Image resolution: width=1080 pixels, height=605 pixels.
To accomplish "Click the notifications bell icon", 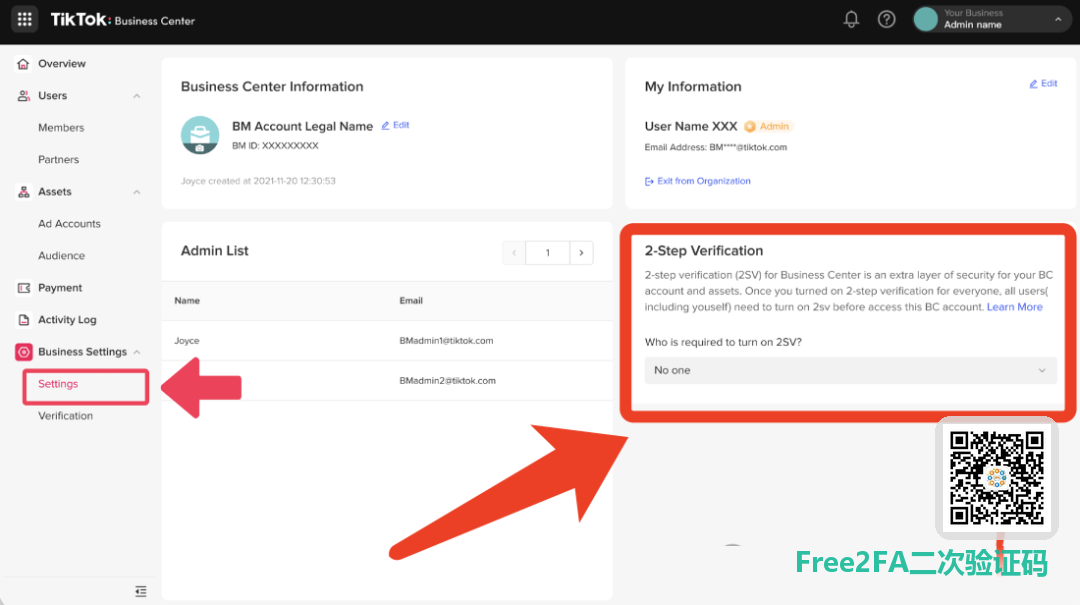I will pos(851,19).
